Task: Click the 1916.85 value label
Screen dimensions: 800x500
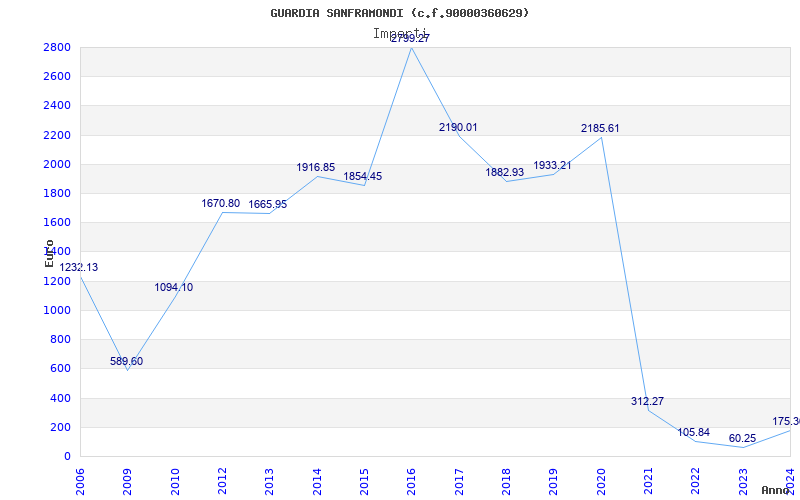Action: click(x=316, y=167)
